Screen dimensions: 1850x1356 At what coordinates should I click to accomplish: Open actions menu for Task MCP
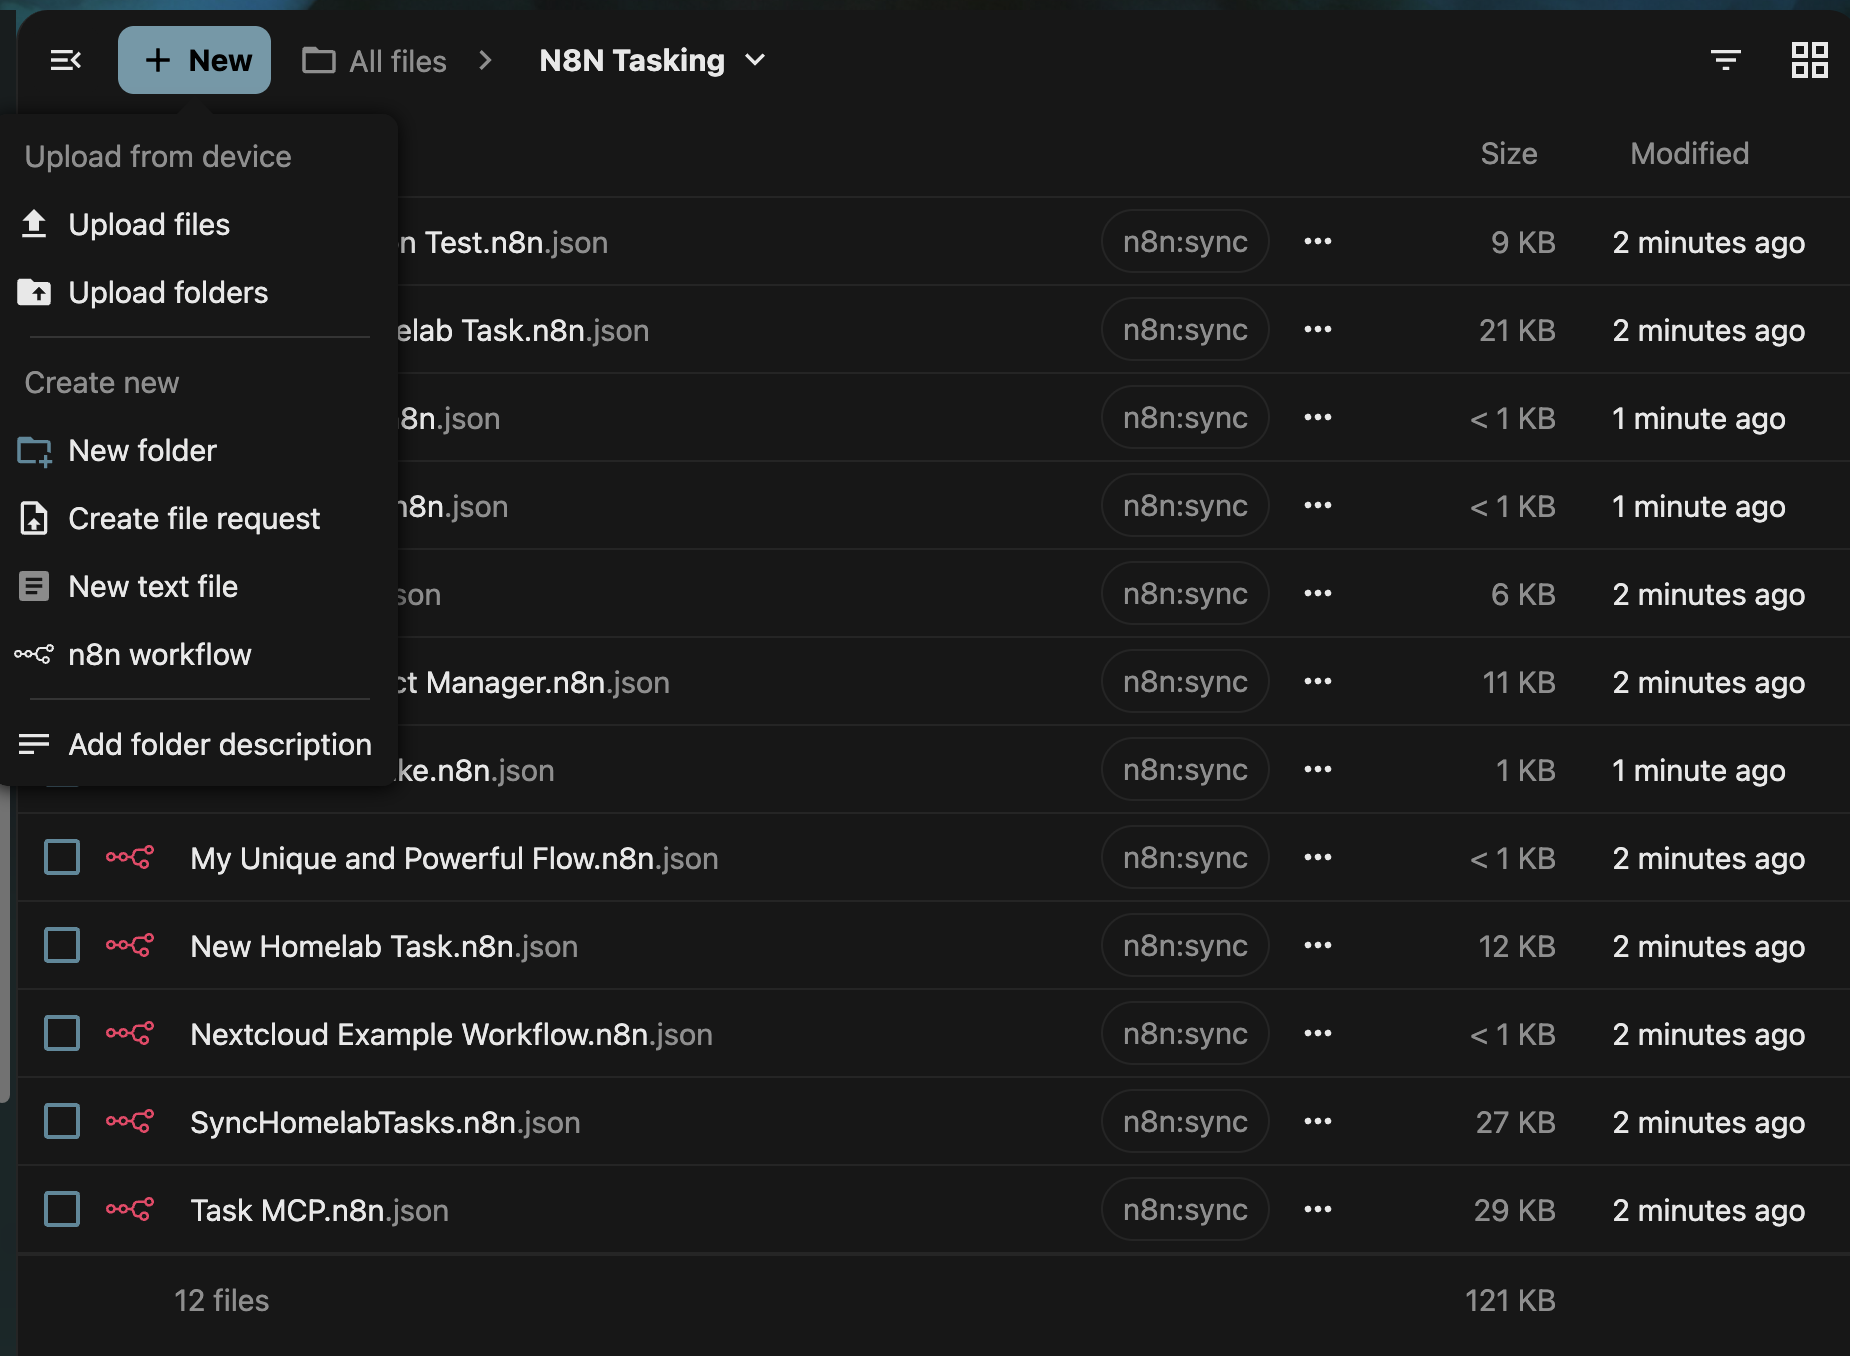coord(1318,1209)
